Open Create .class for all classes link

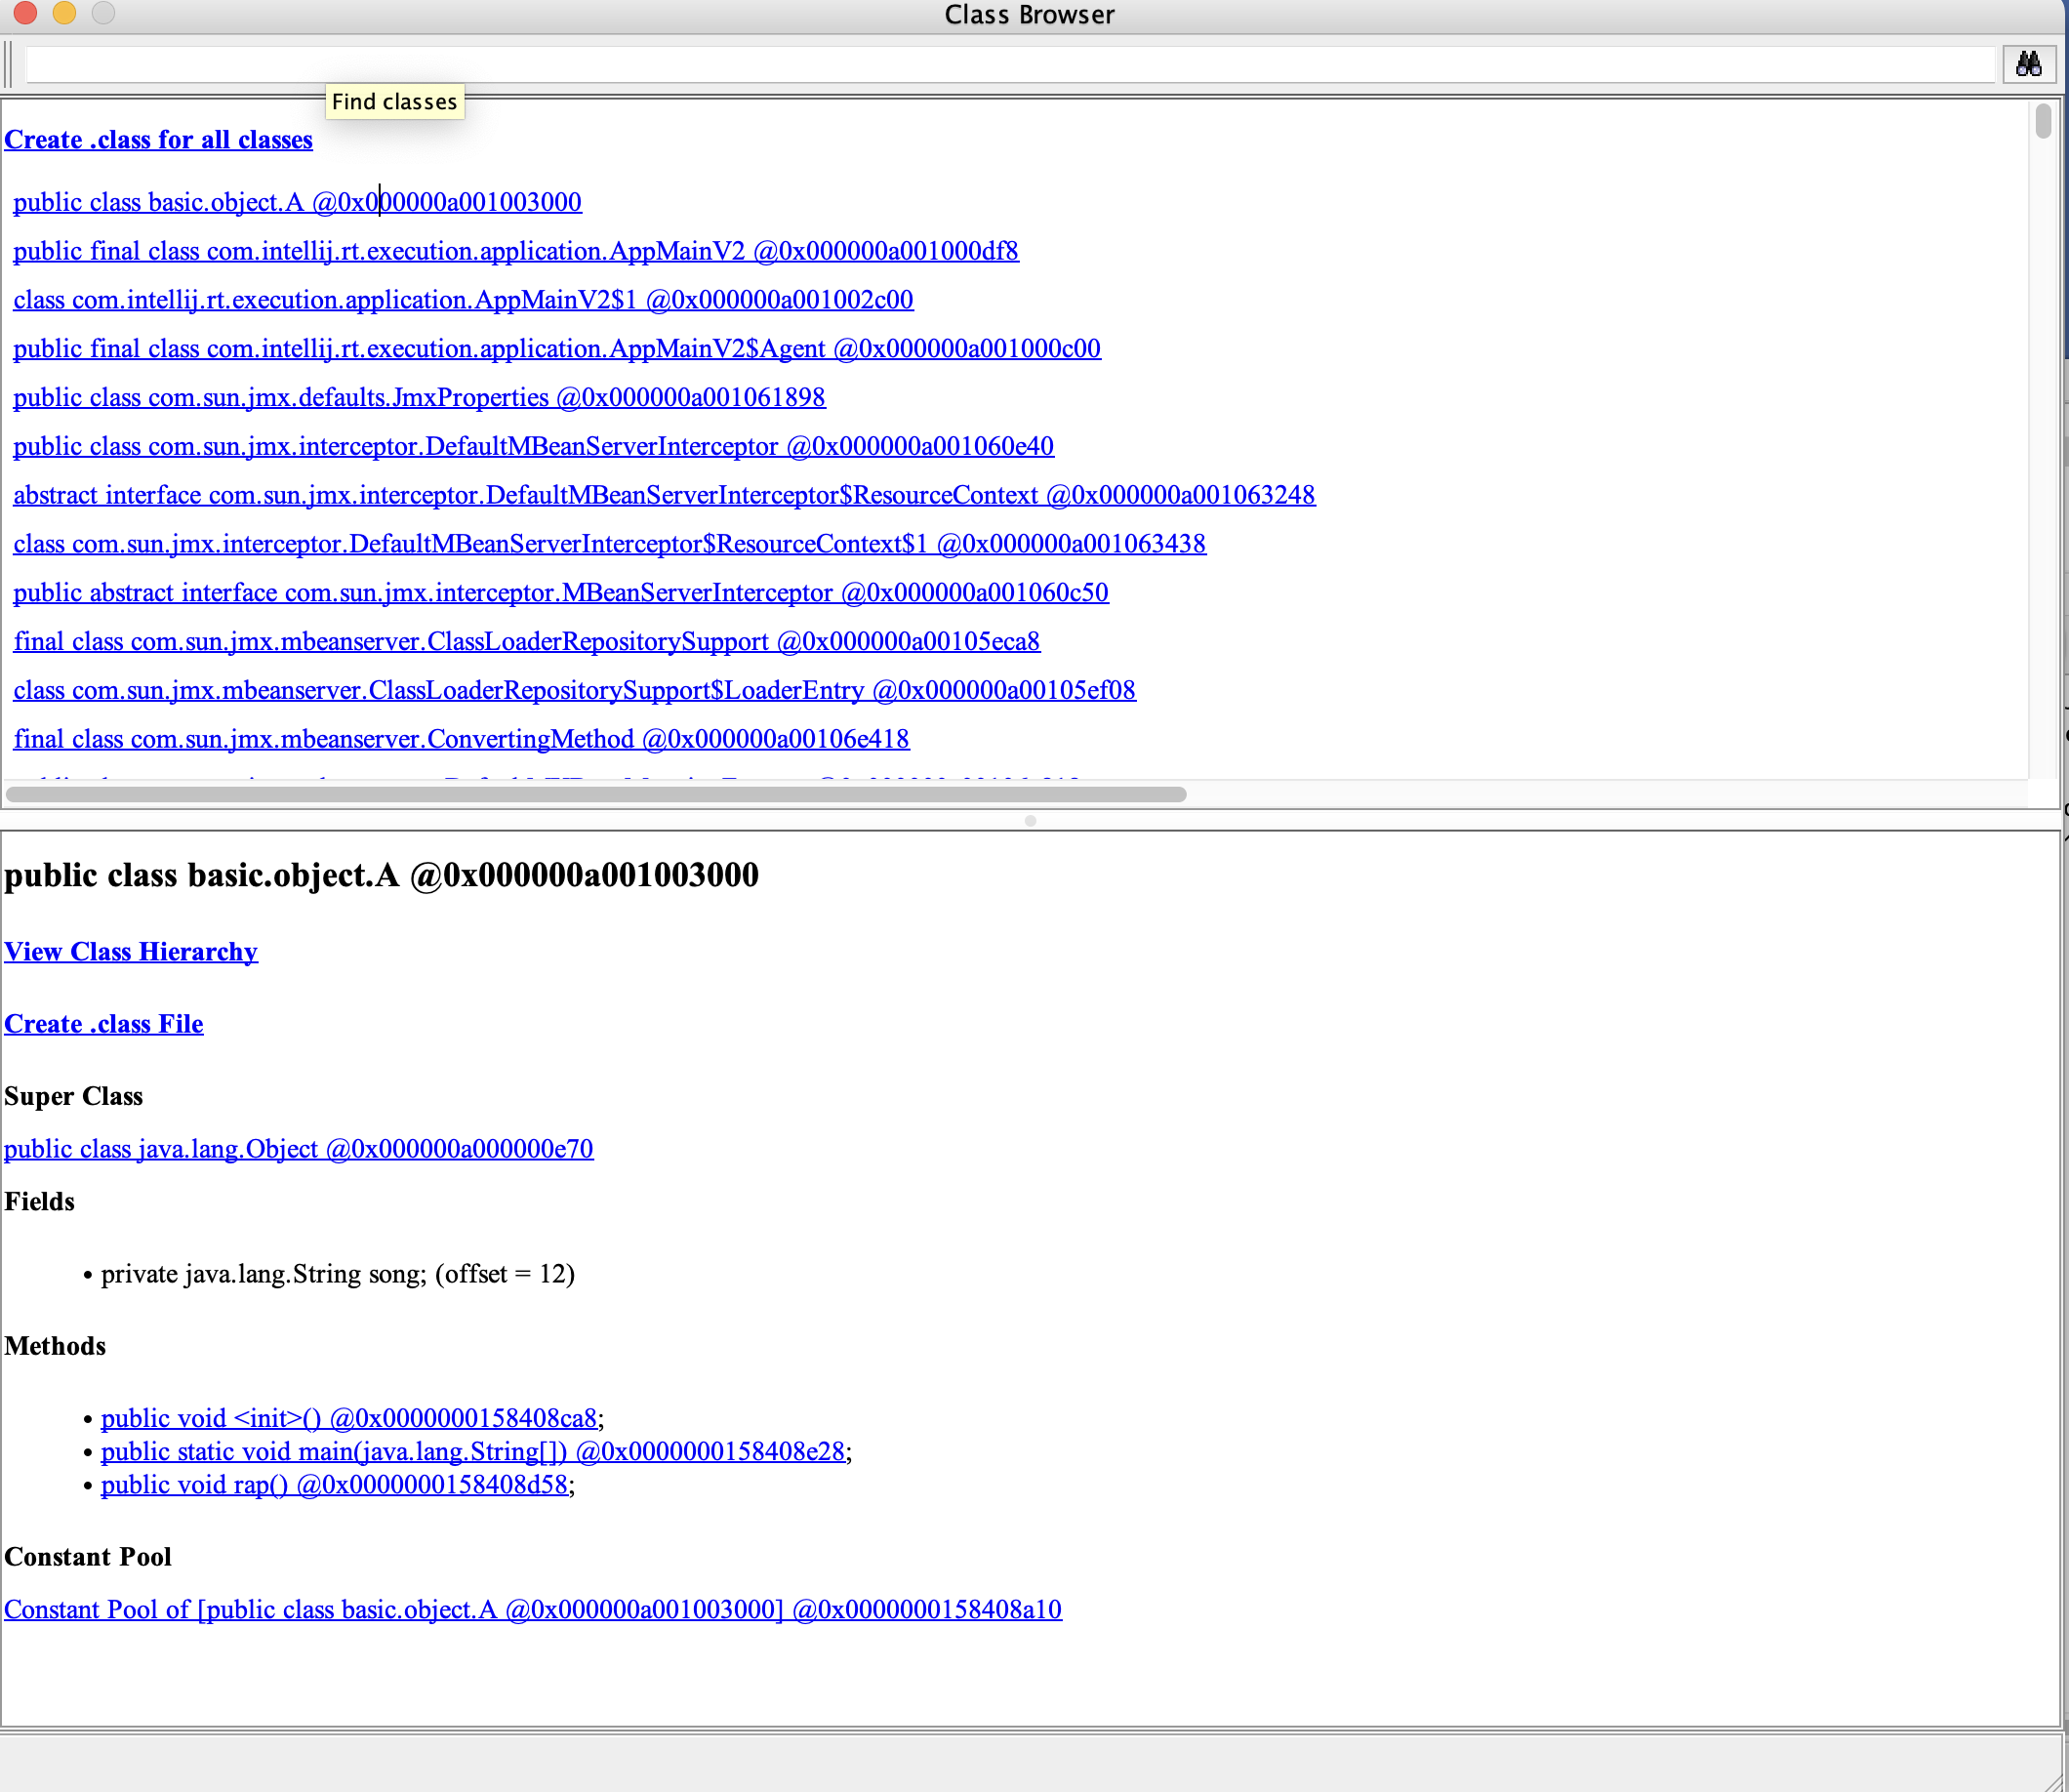158,140
